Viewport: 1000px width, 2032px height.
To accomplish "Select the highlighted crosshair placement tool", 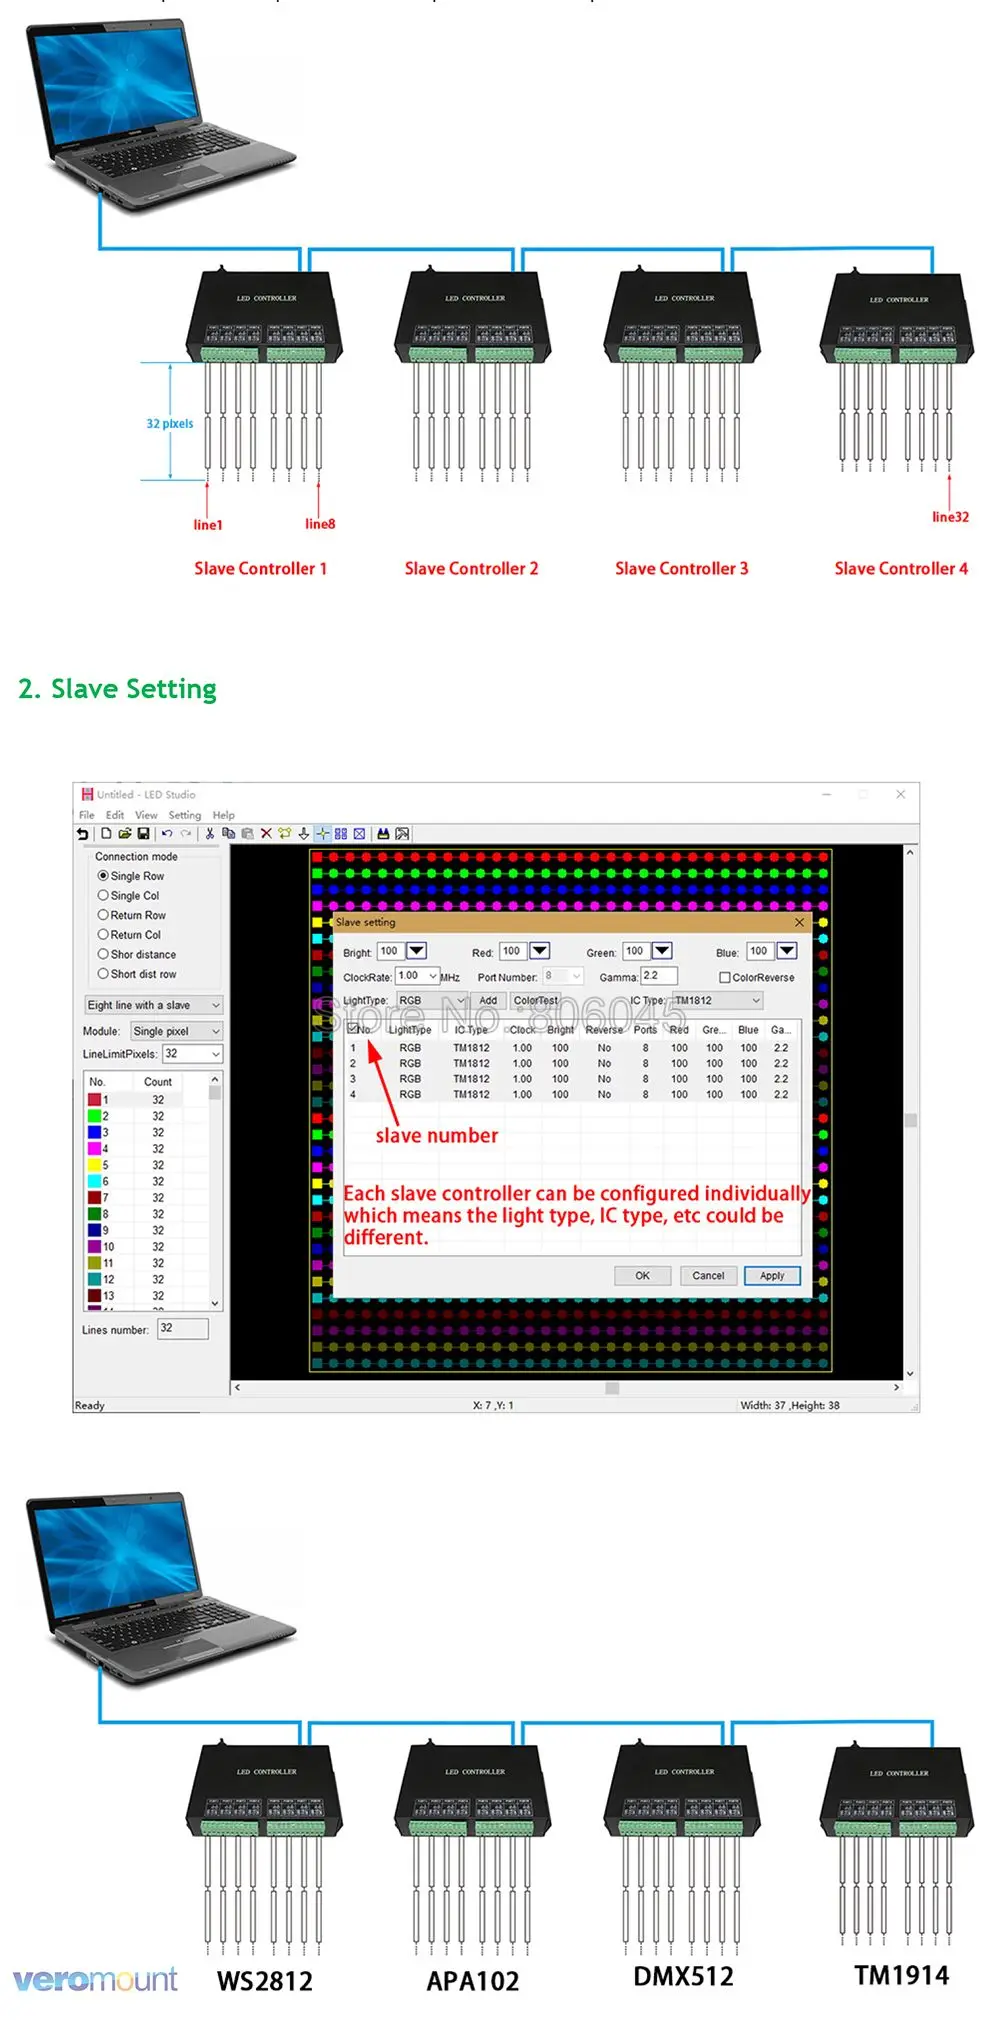I will pyautogui.click(x=323, y=833).
